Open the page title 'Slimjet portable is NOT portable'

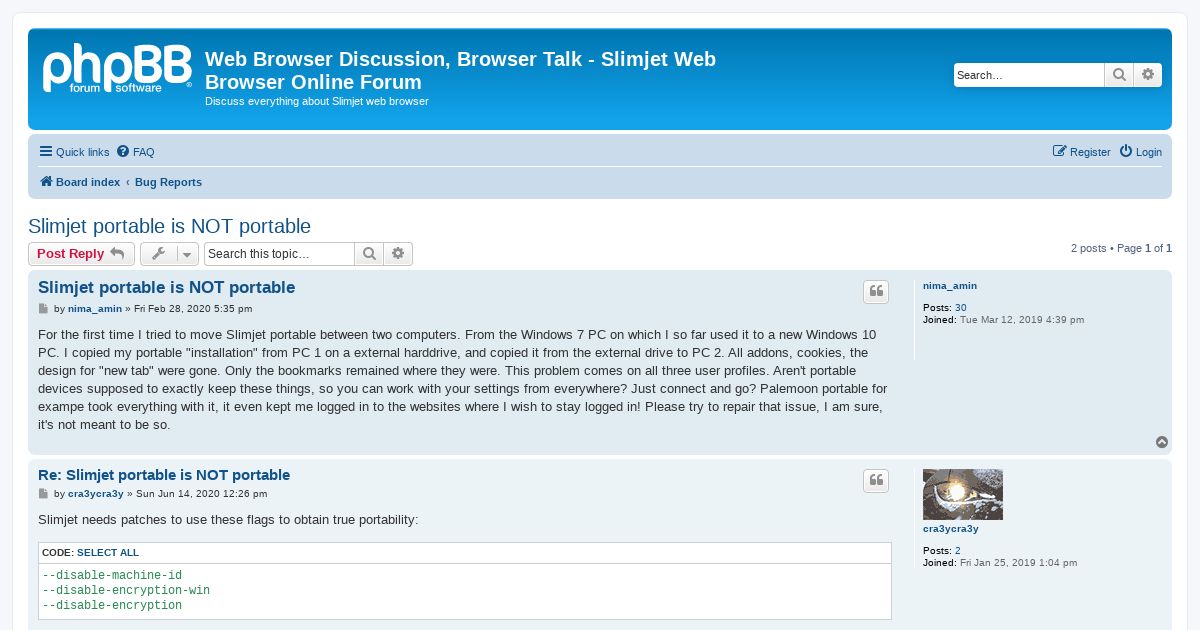[169, 226]
